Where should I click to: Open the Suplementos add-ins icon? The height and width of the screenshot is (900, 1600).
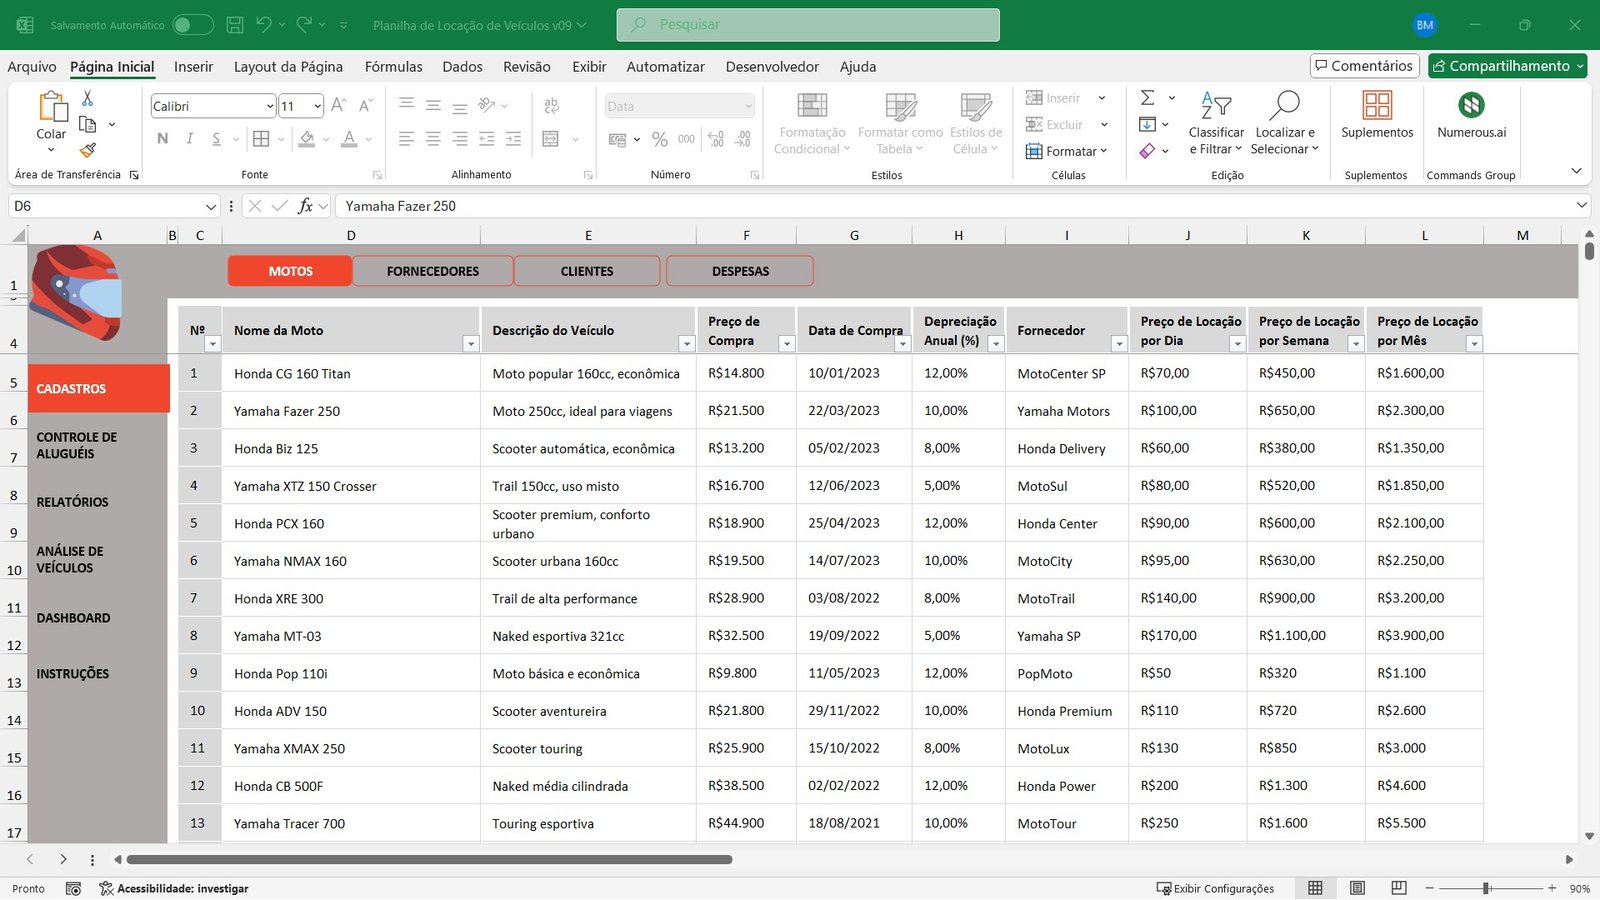[1377, 105]
